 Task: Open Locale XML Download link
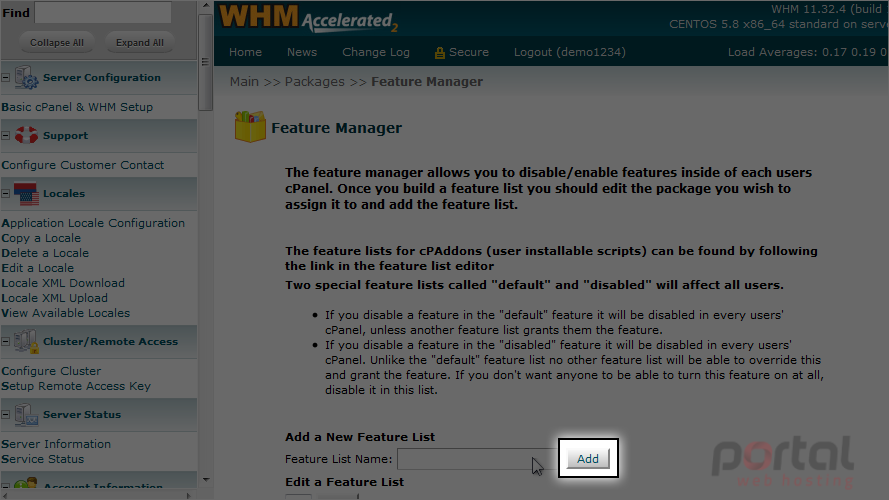63,283
